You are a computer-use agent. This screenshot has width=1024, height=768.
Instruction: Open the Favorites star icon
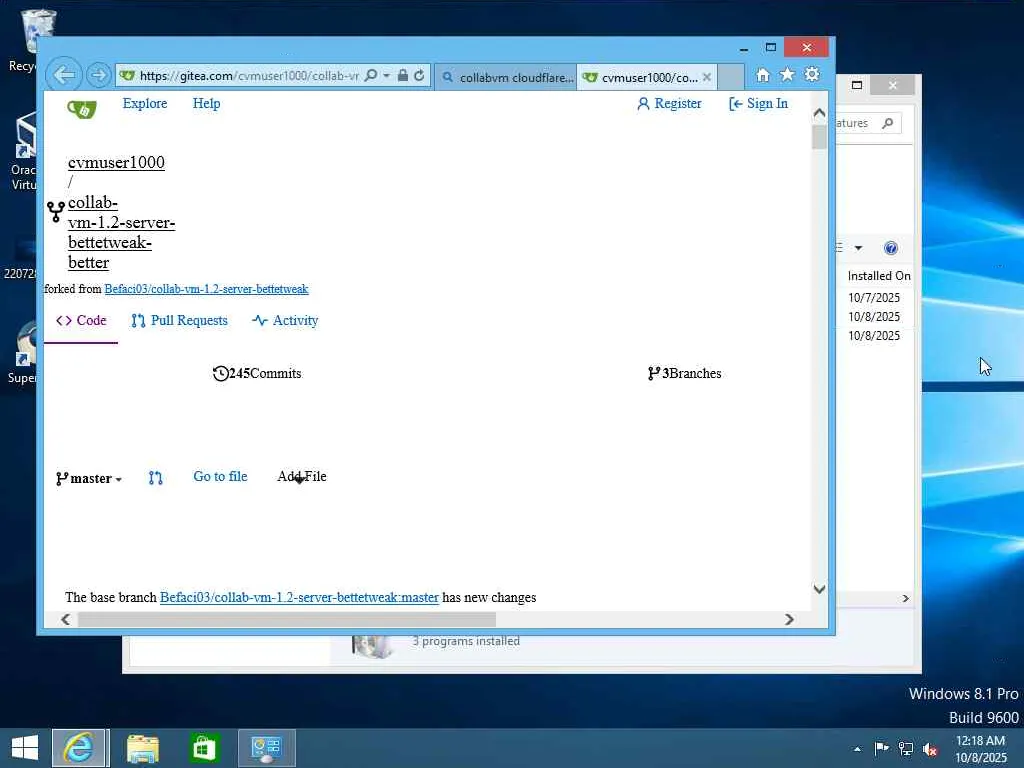(x=788, y=74)
